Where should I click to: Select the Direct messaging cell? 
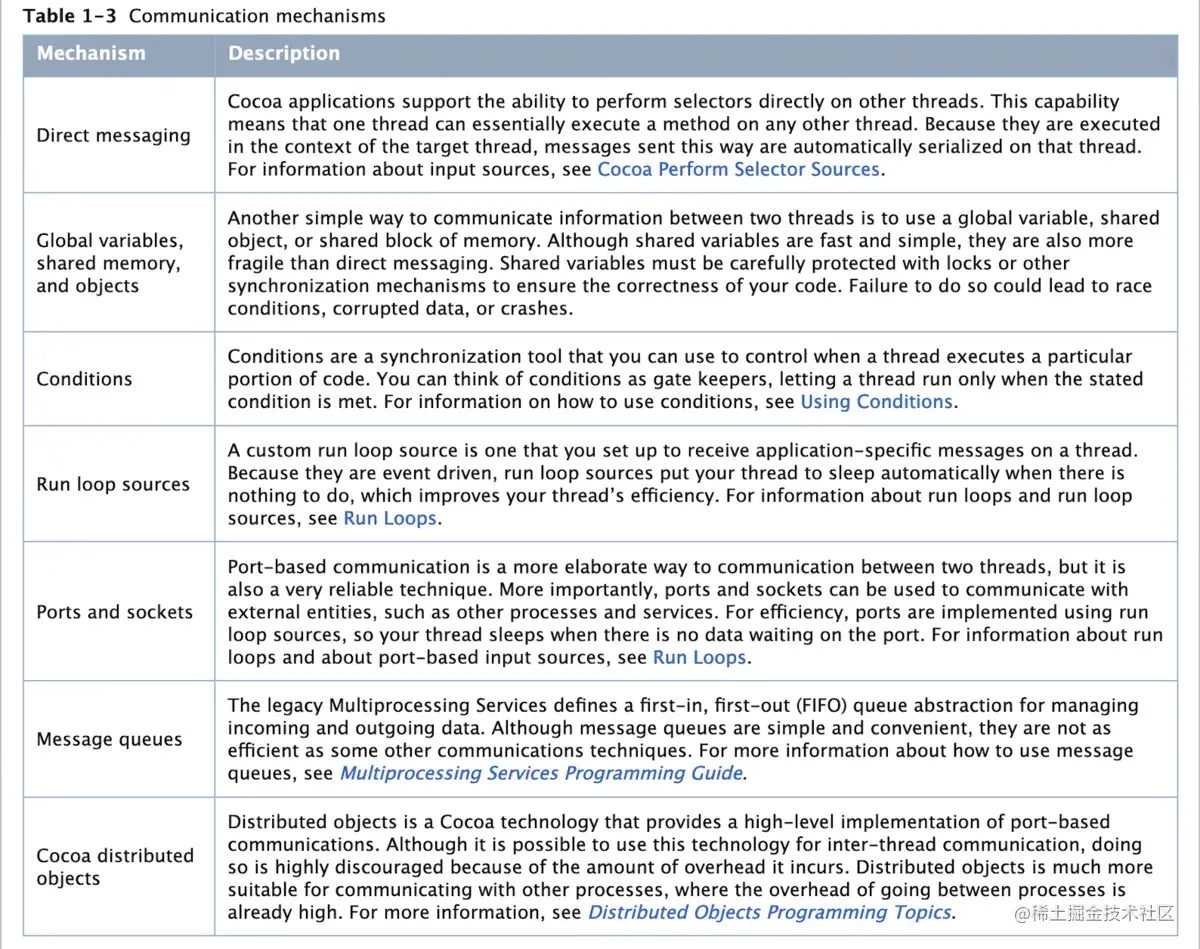pyautogui.click(x=119, y=135)
